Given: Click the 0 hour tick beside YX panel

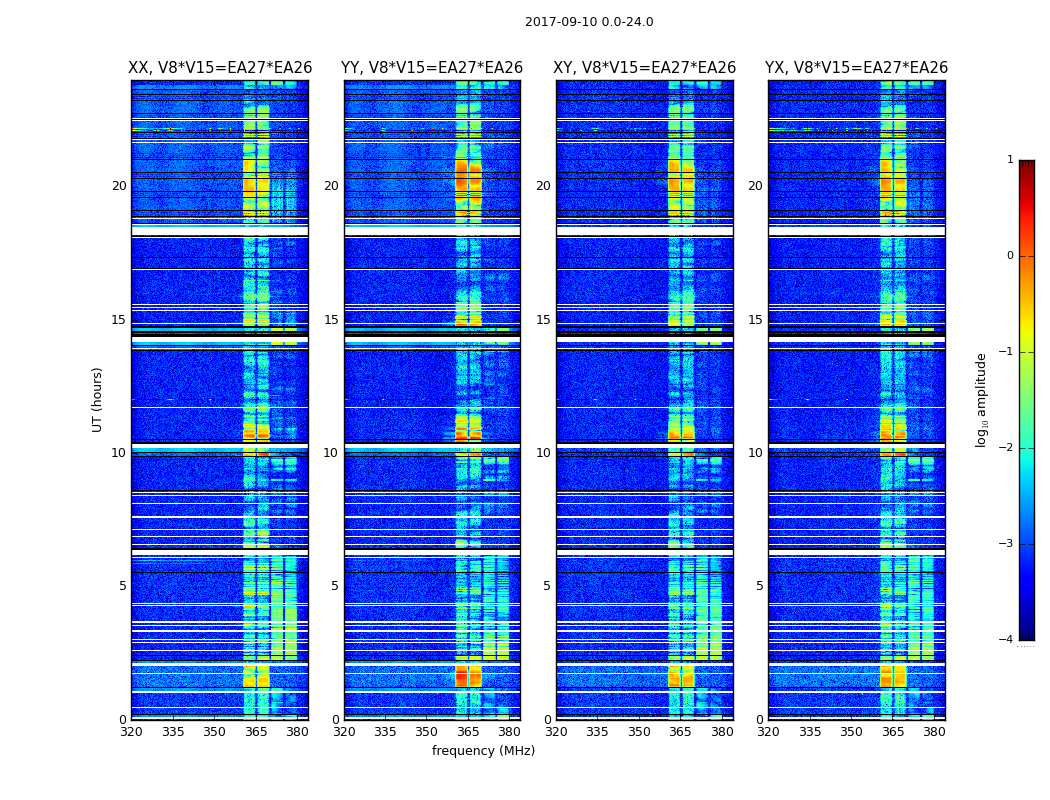Looking at the screenshot, I should [x=759, y=720].
